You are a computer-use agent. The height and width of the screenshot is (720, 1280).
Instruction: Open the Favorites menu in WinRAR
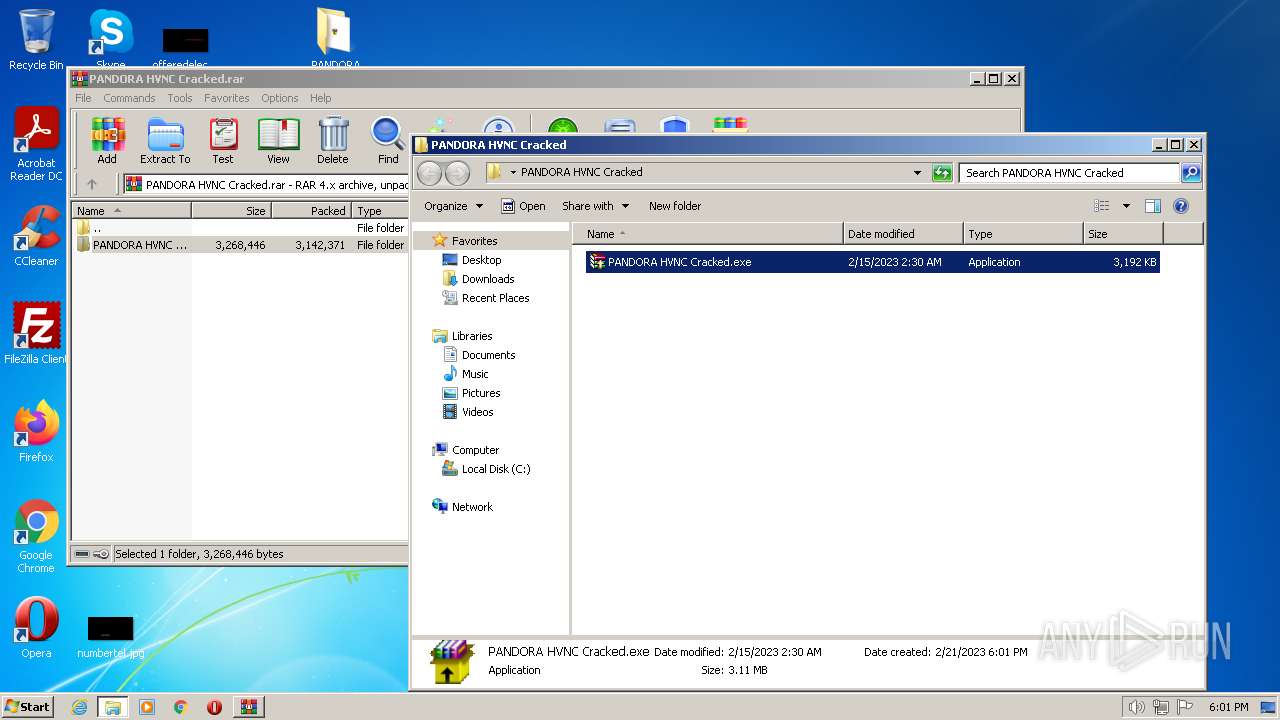point(227,98)
